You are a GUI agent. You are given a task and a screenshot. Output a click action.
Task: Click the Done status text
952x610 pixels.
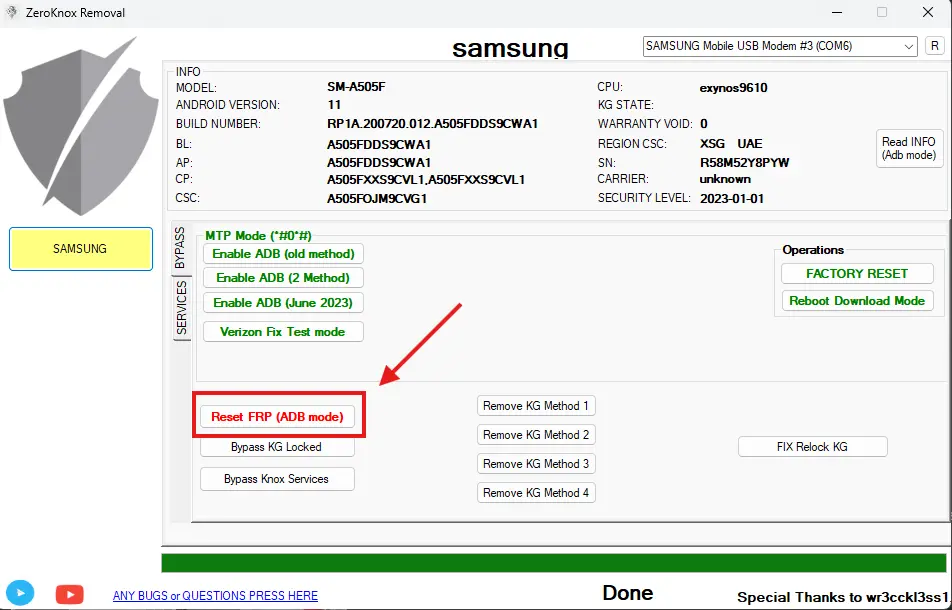[x=627, y=592]
